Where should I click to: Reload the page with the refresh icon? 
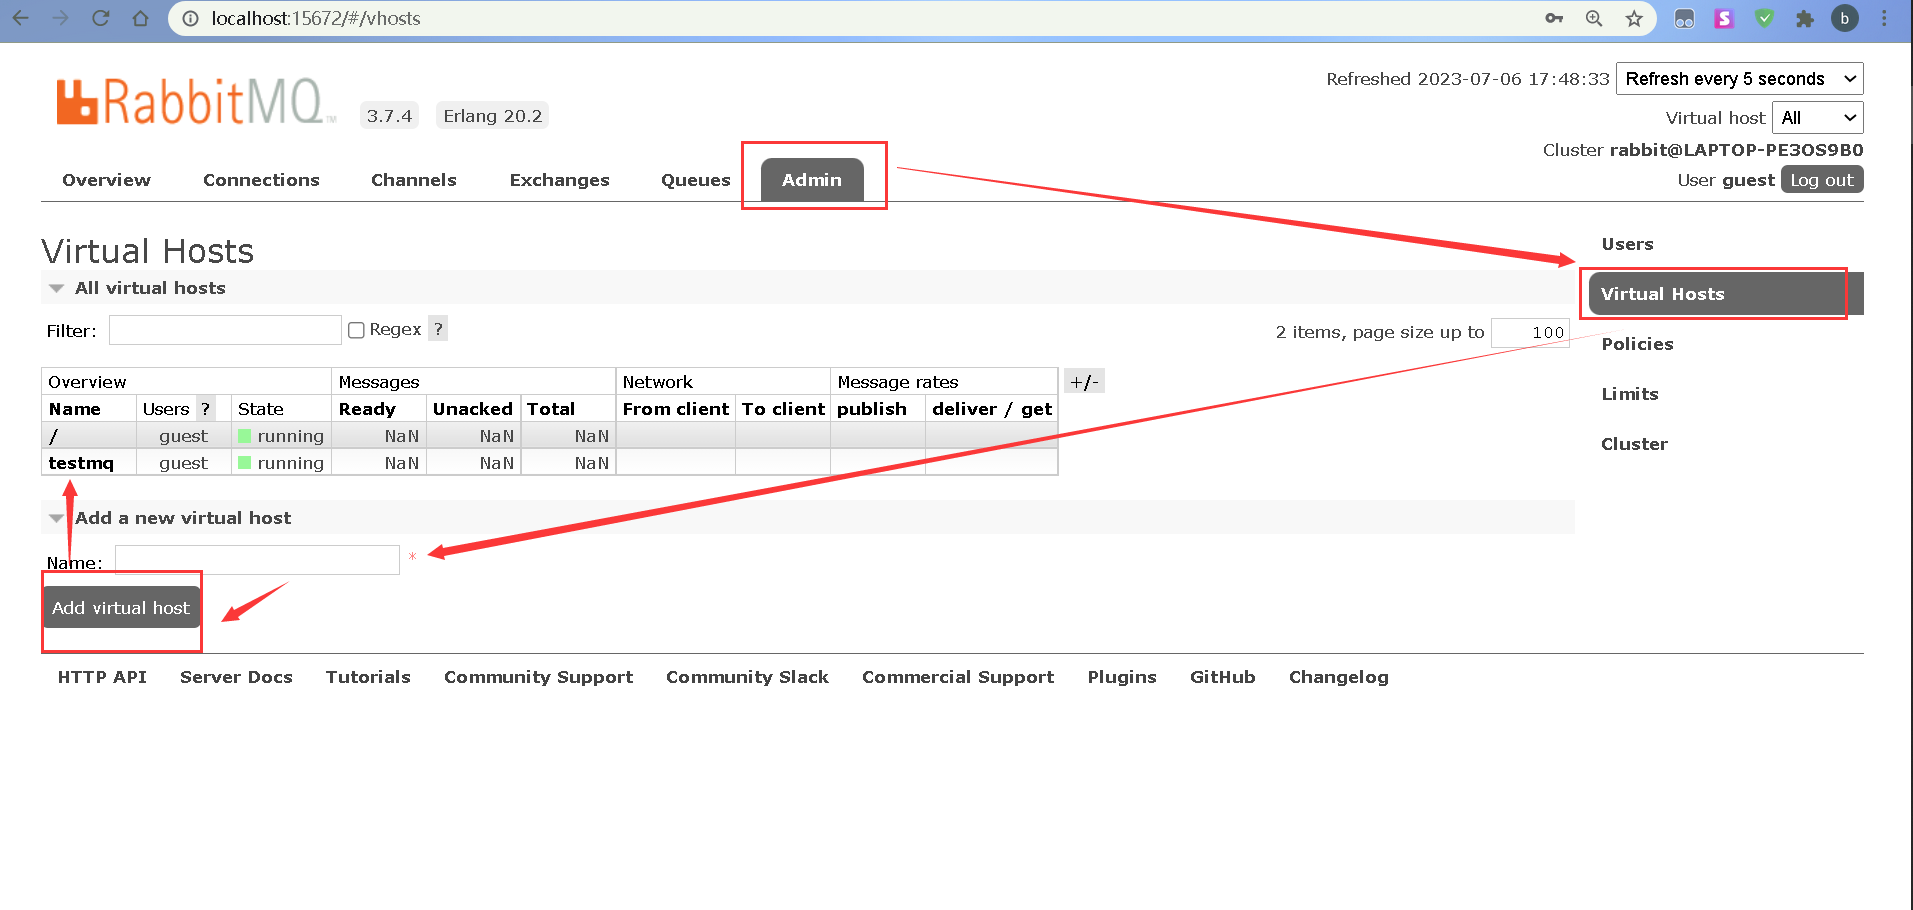(x=101, y=18)
